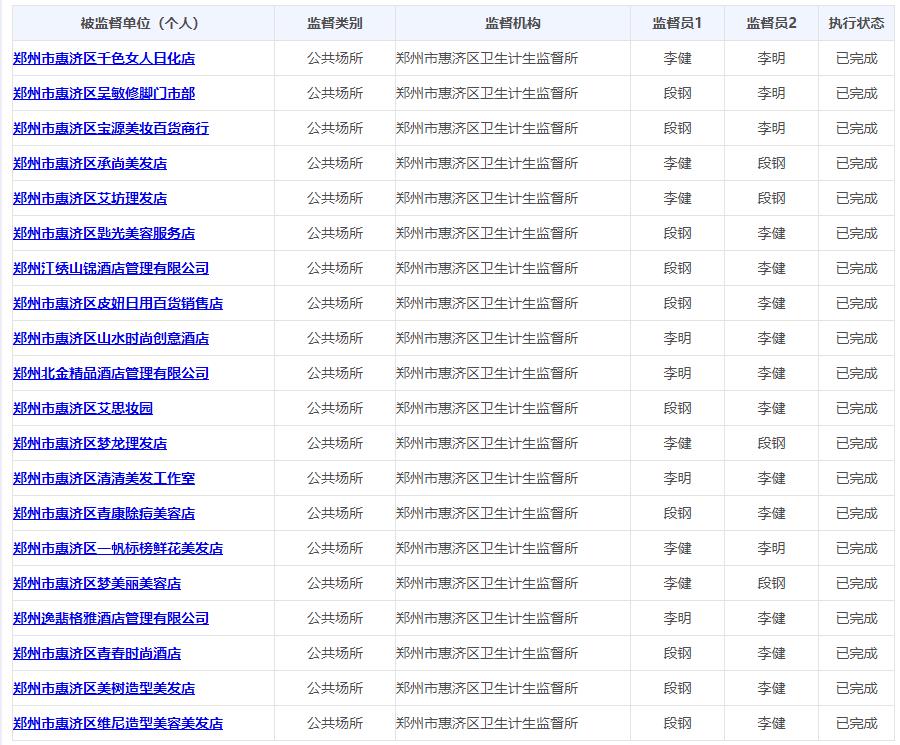Open 郑州市惠济区艾坊理发店 link
900x745 pixels.
click(x=90, y=198)
